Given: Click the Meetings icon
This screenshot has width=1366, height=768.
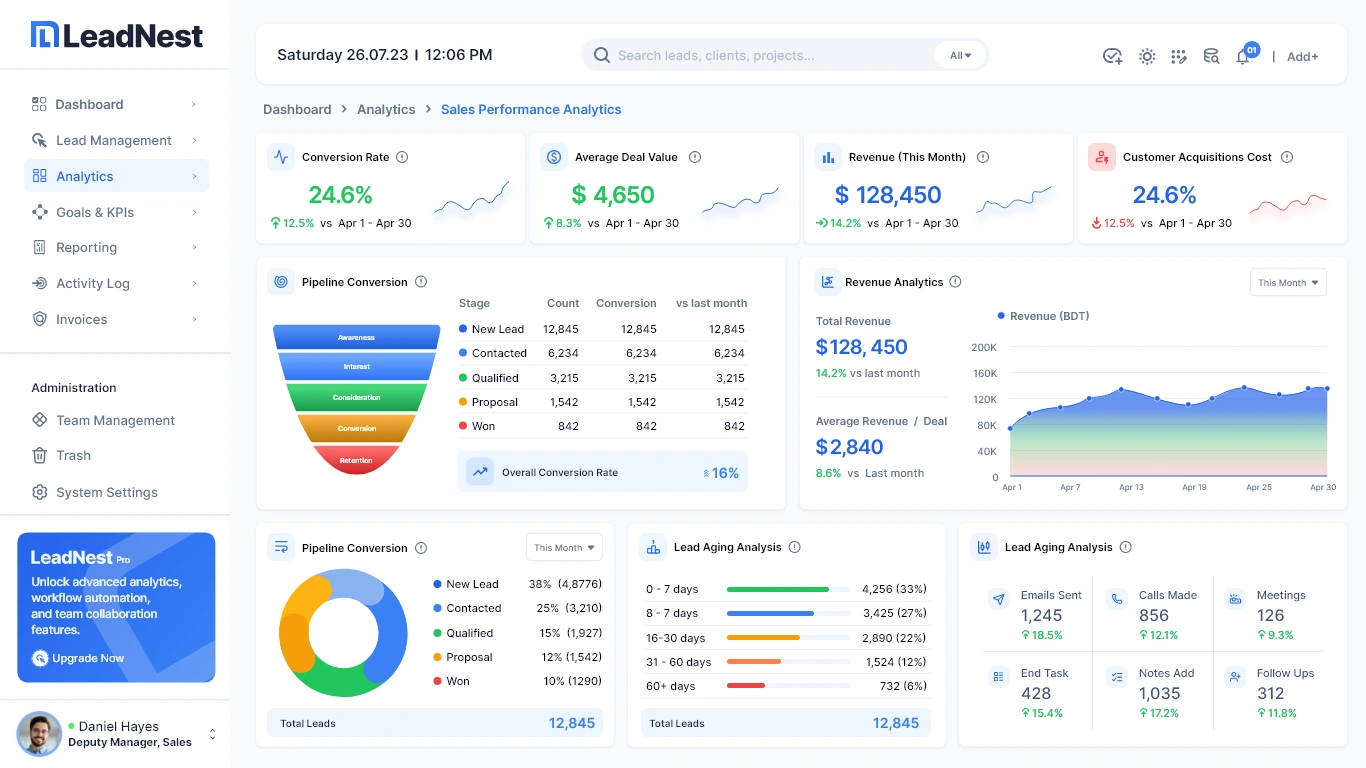Looking at the screenshot, I should pos(1235,600).
